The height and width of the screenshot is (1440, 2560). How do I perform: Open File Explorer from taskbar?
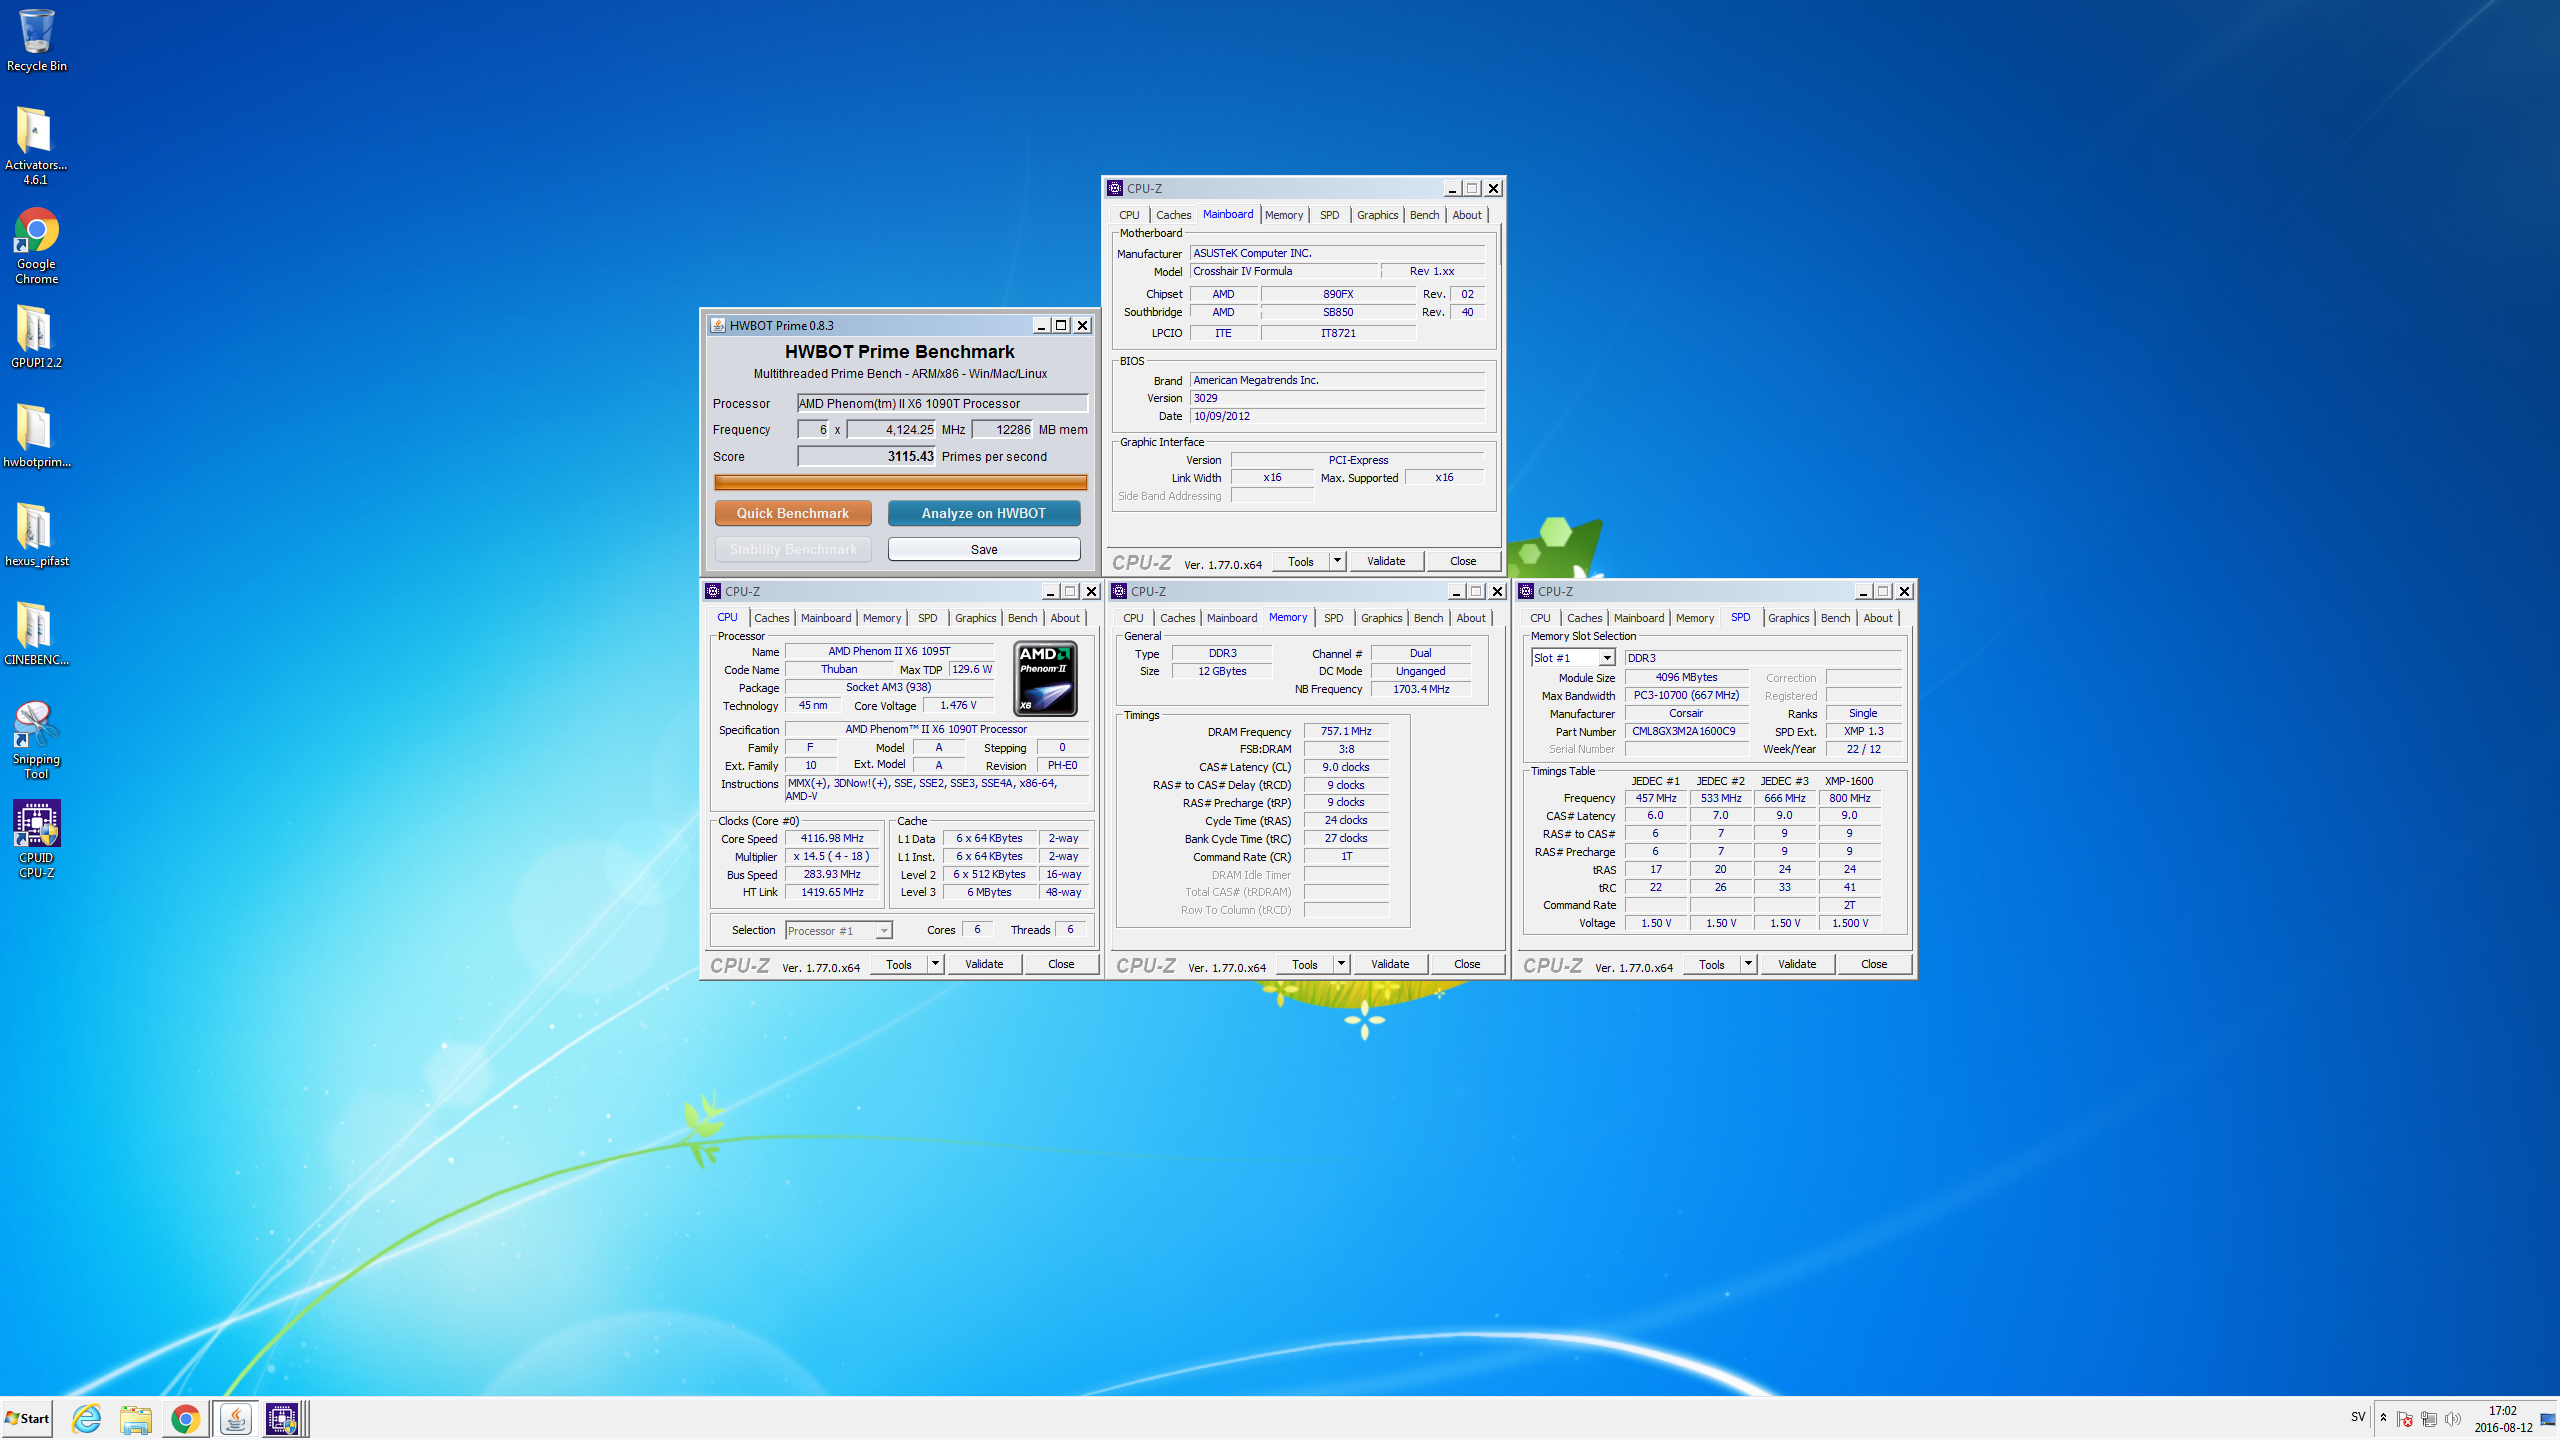tap(136, 1418)
